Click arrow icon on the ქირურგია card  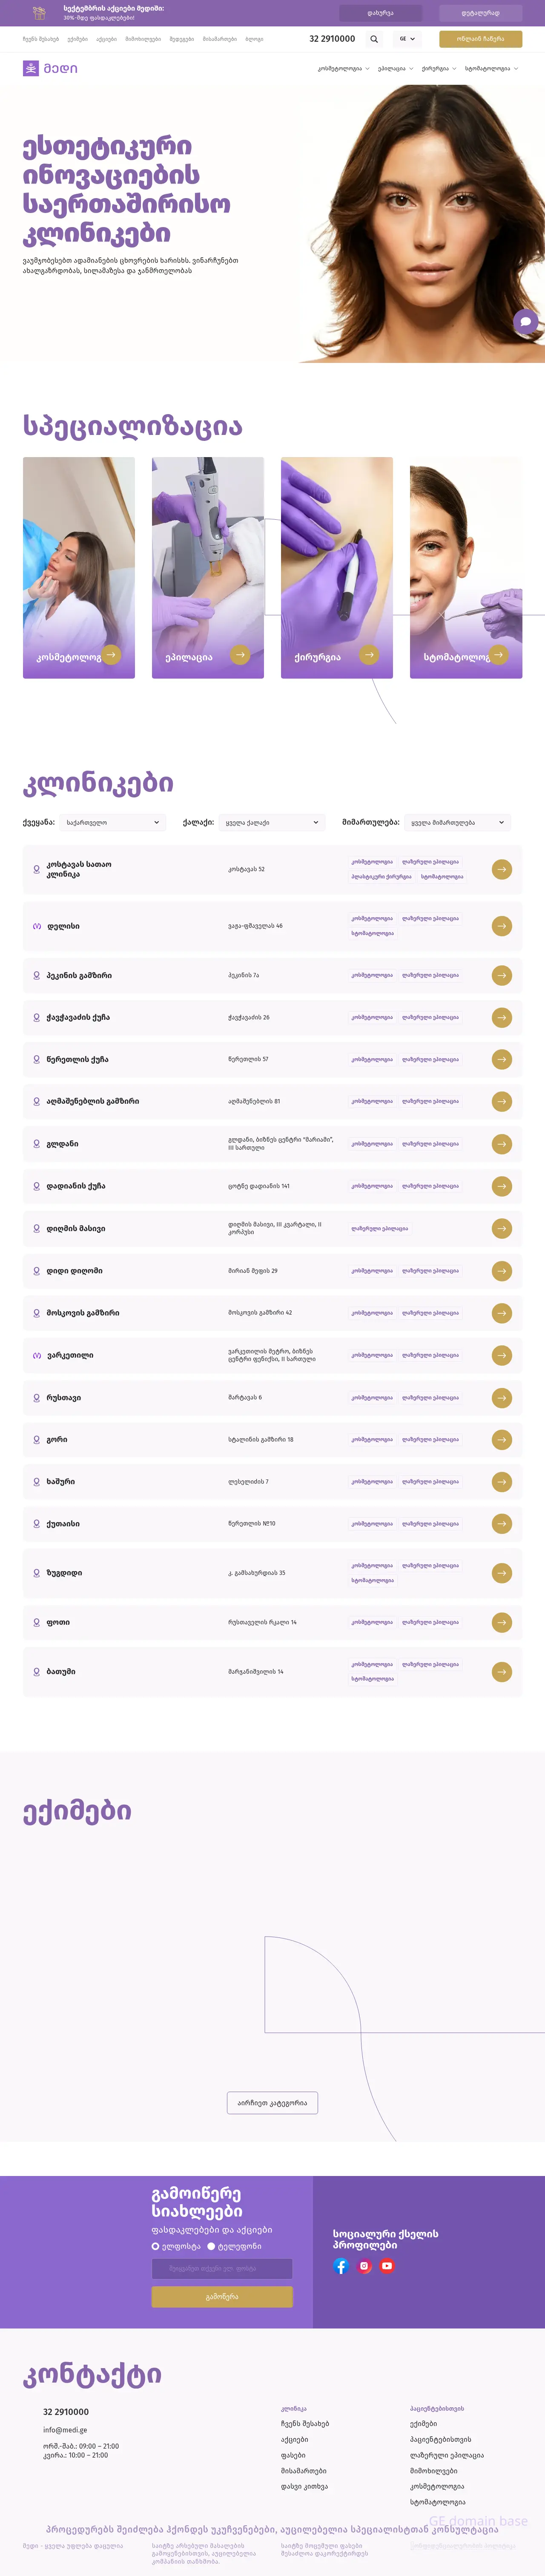369,655
